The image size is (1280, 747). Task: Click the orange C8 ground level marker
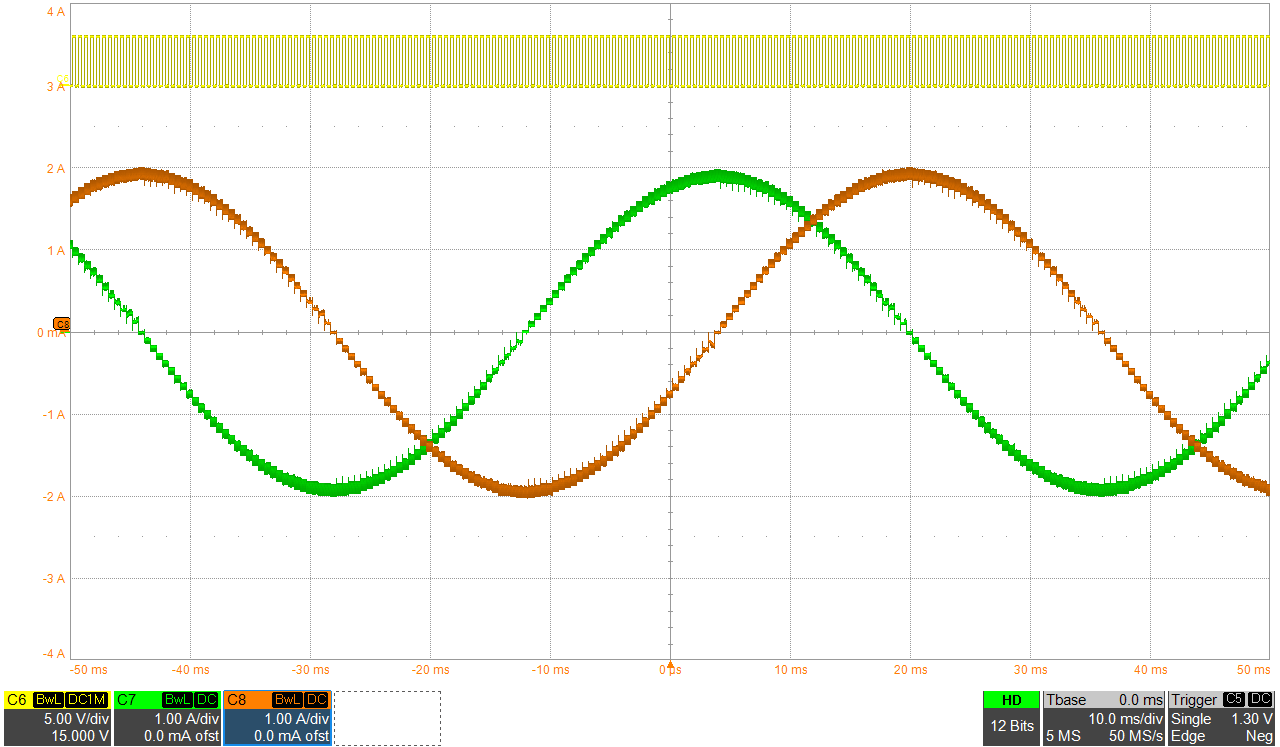[x=62, y=324]
